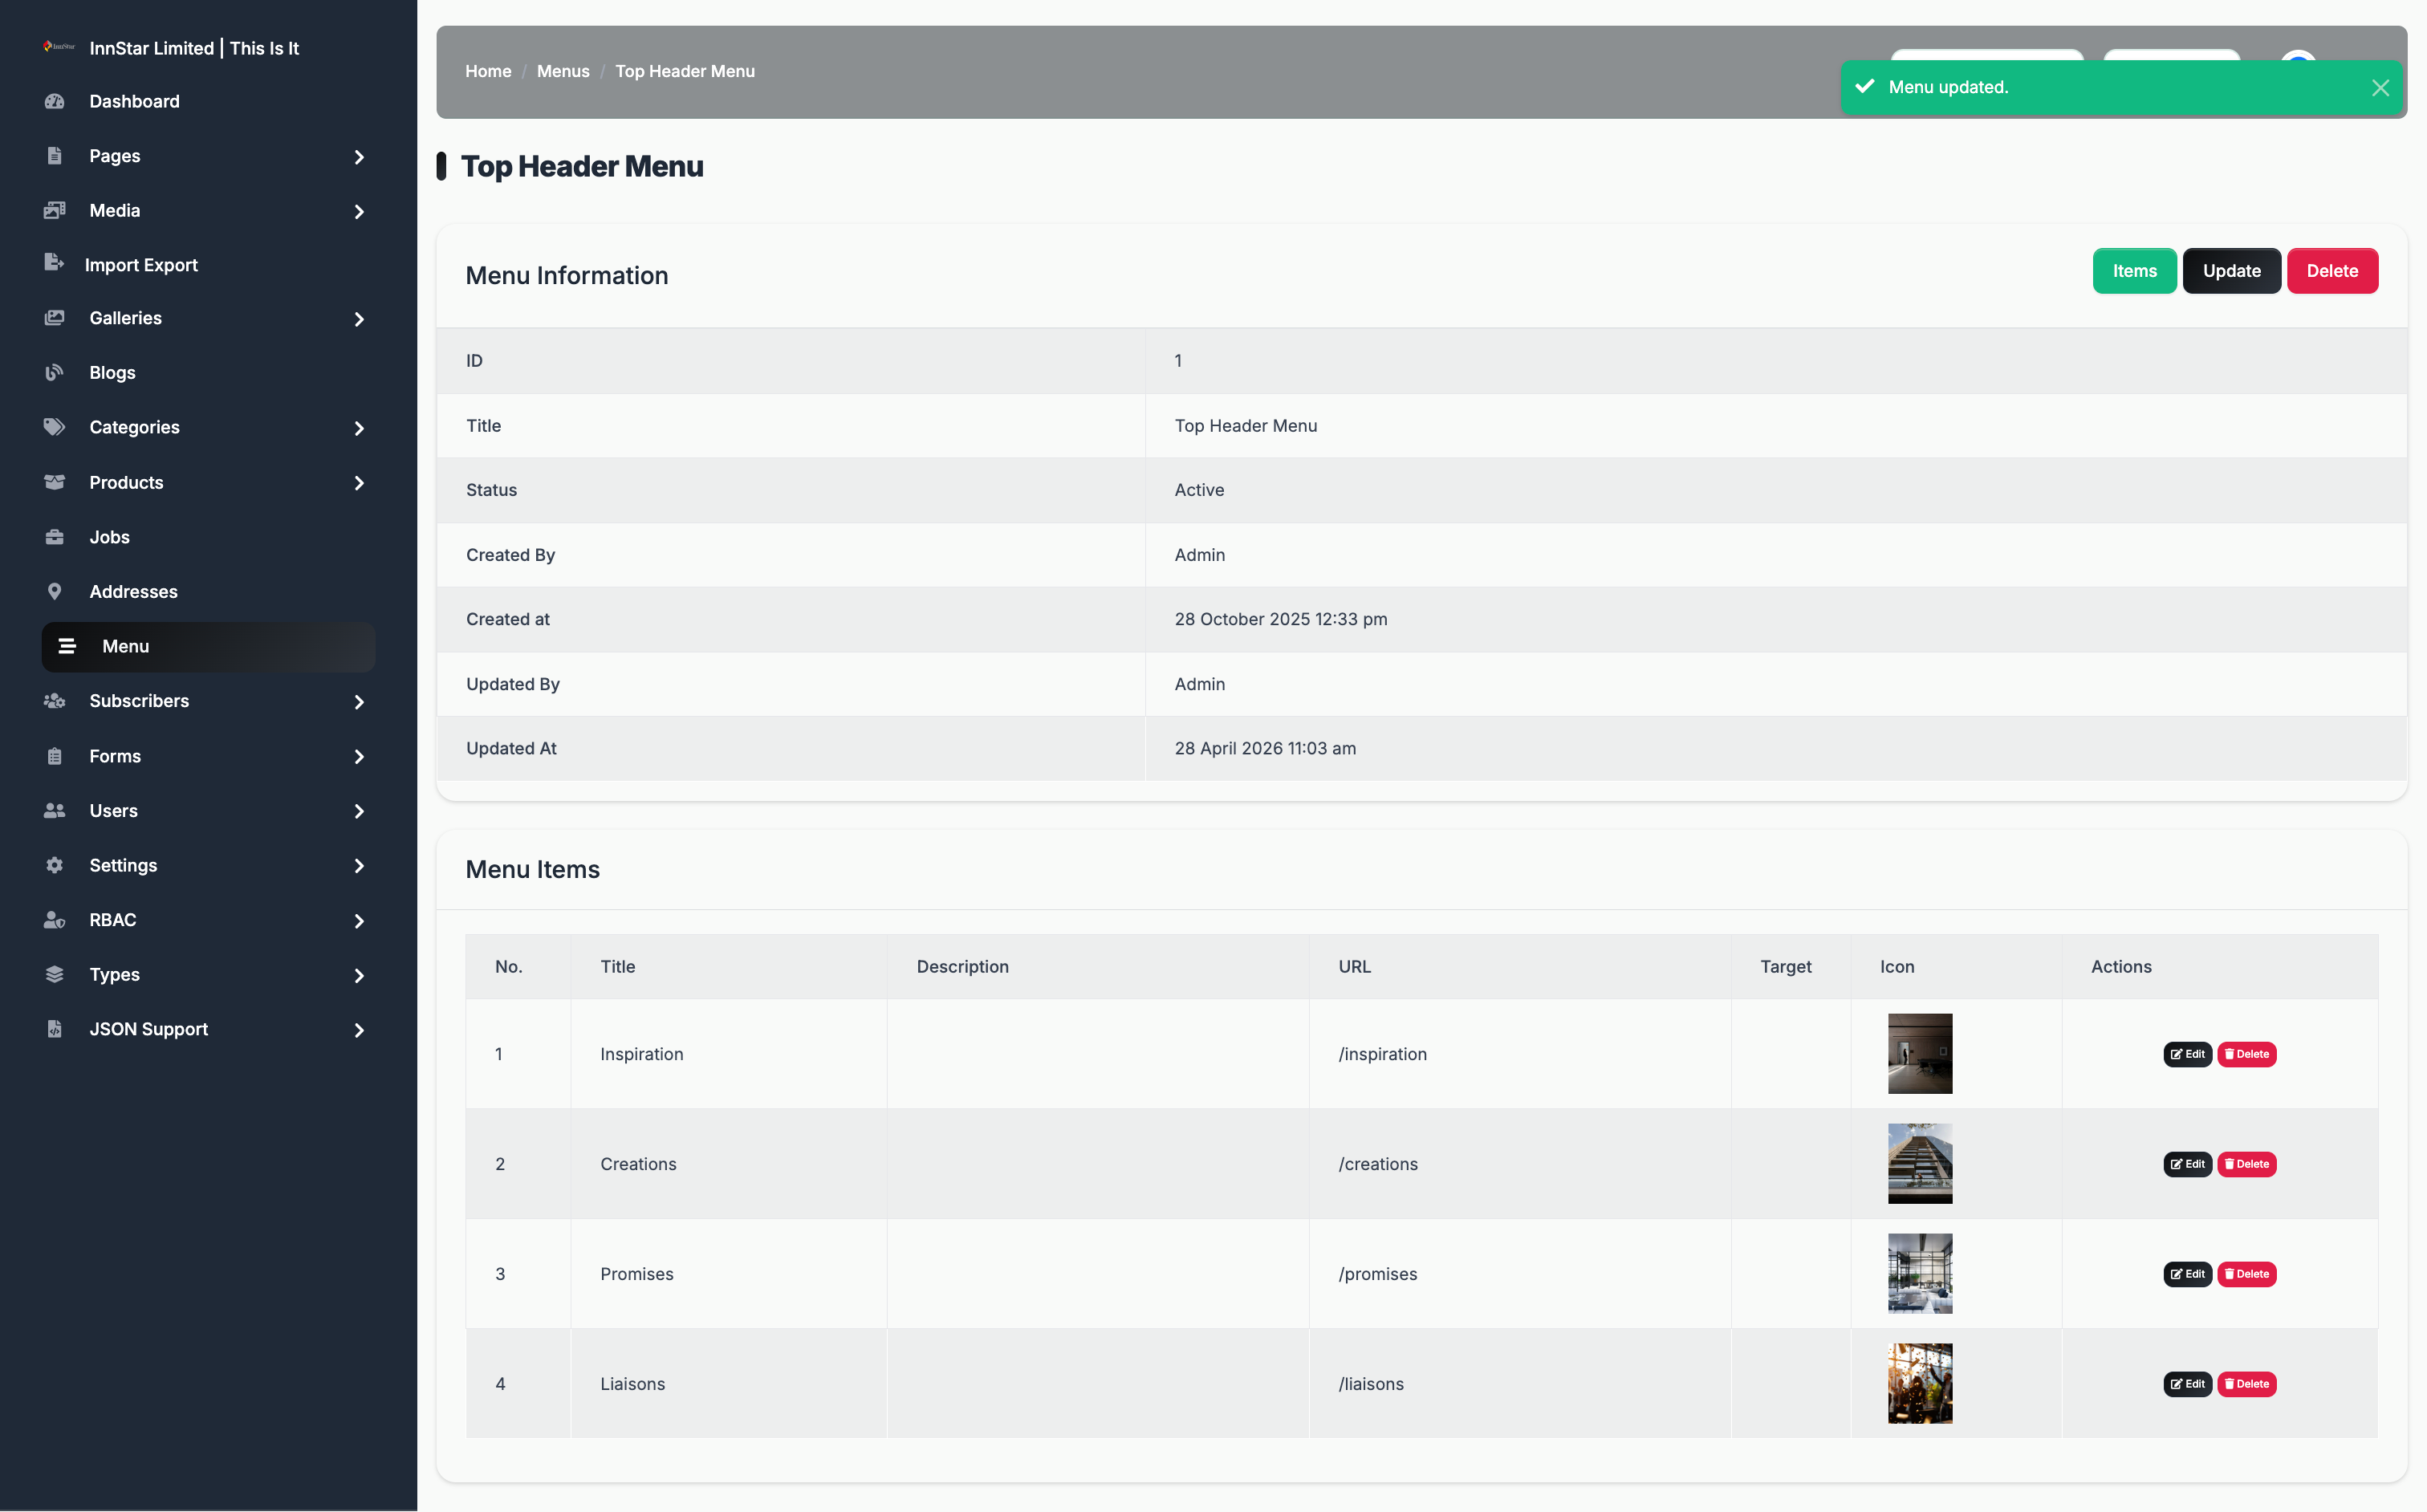2427x1512 pixels.
Task: Expand the JSON Support submenu chevron
Action: tap(359, 1030)
